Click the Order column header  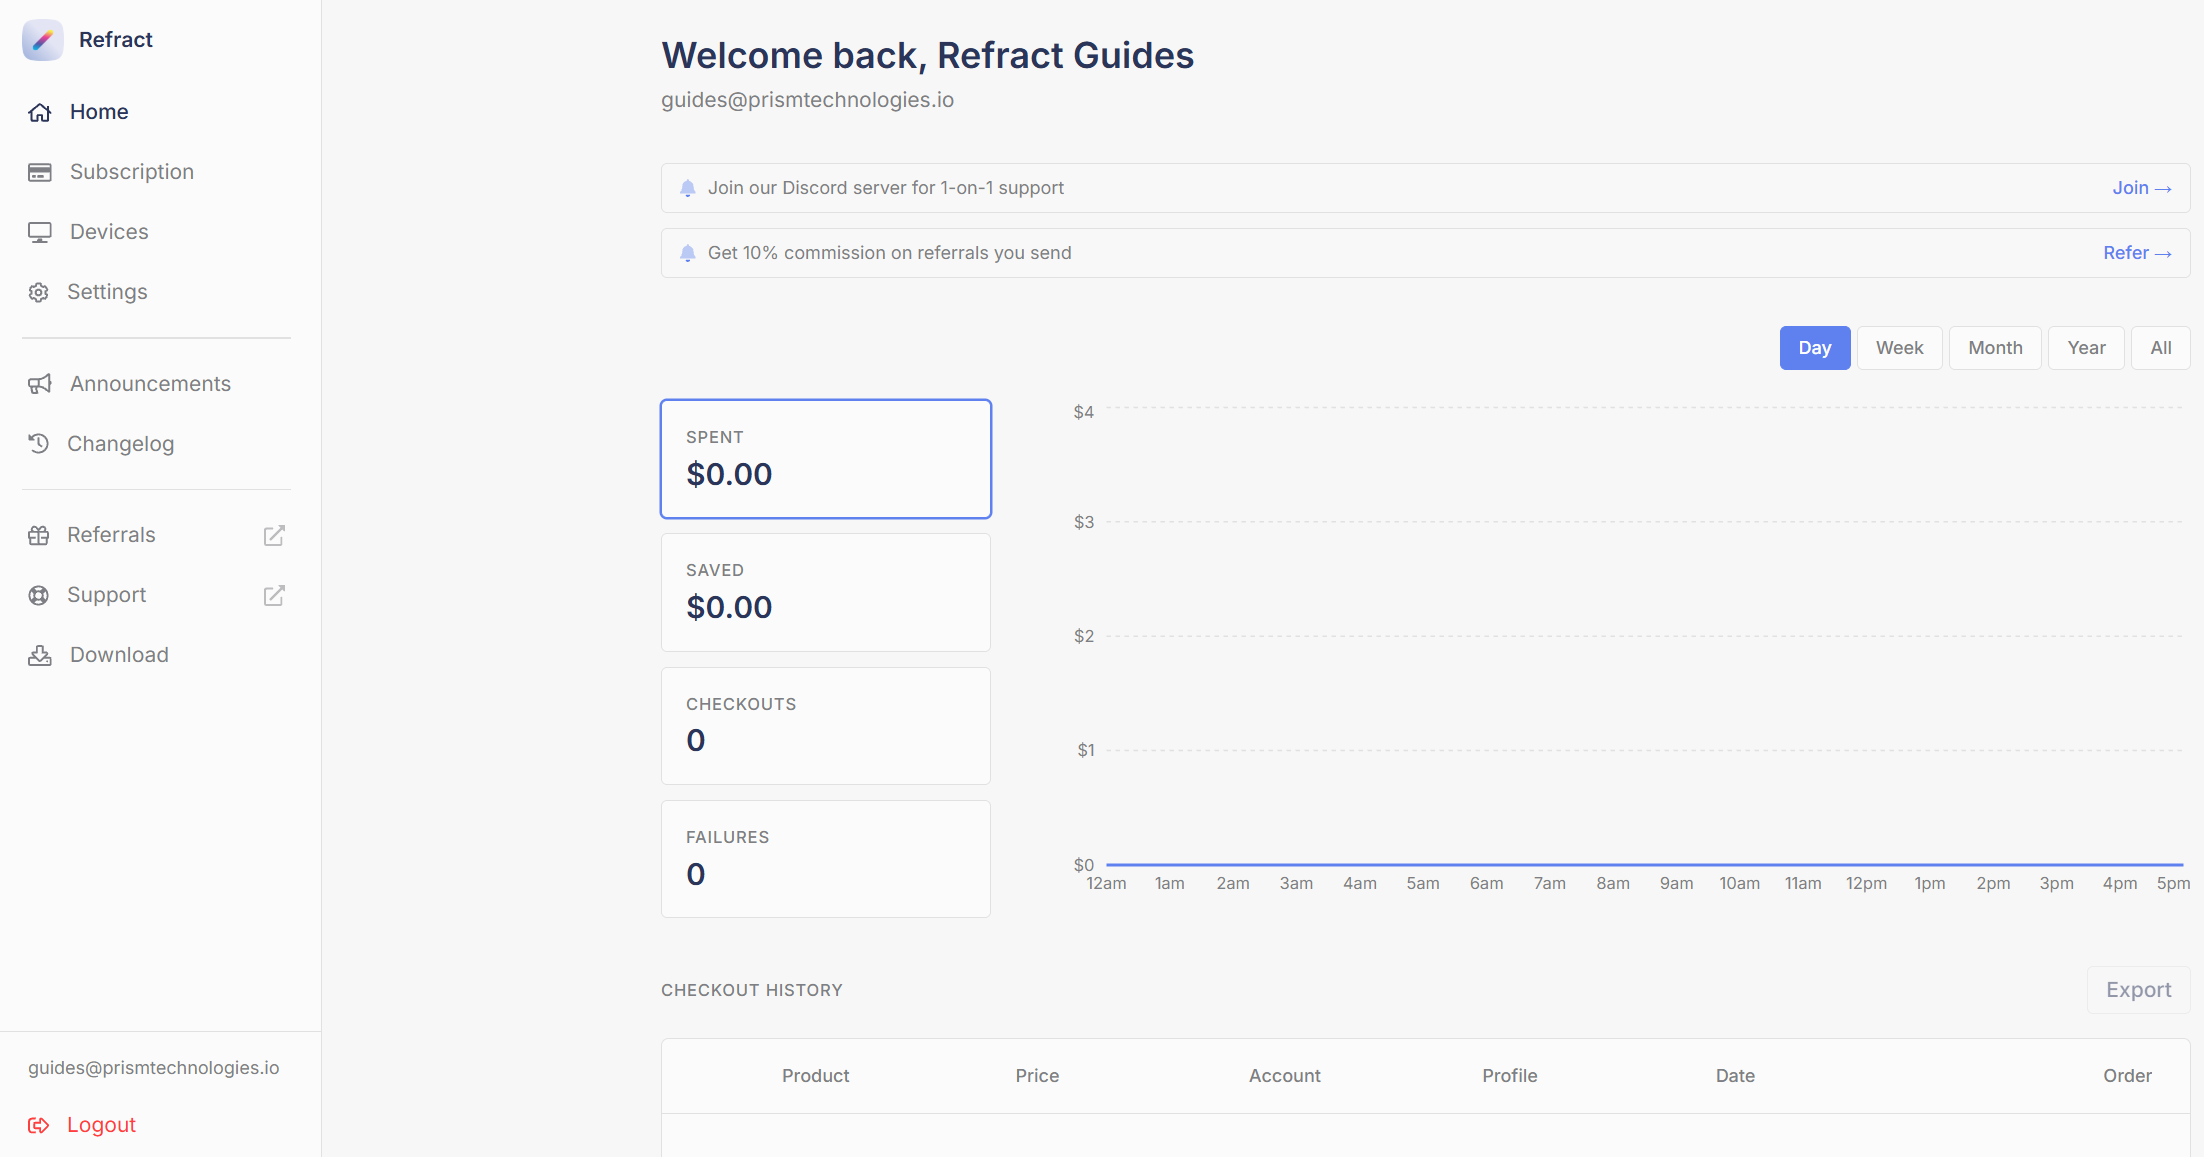(x=2127, y=1076)
